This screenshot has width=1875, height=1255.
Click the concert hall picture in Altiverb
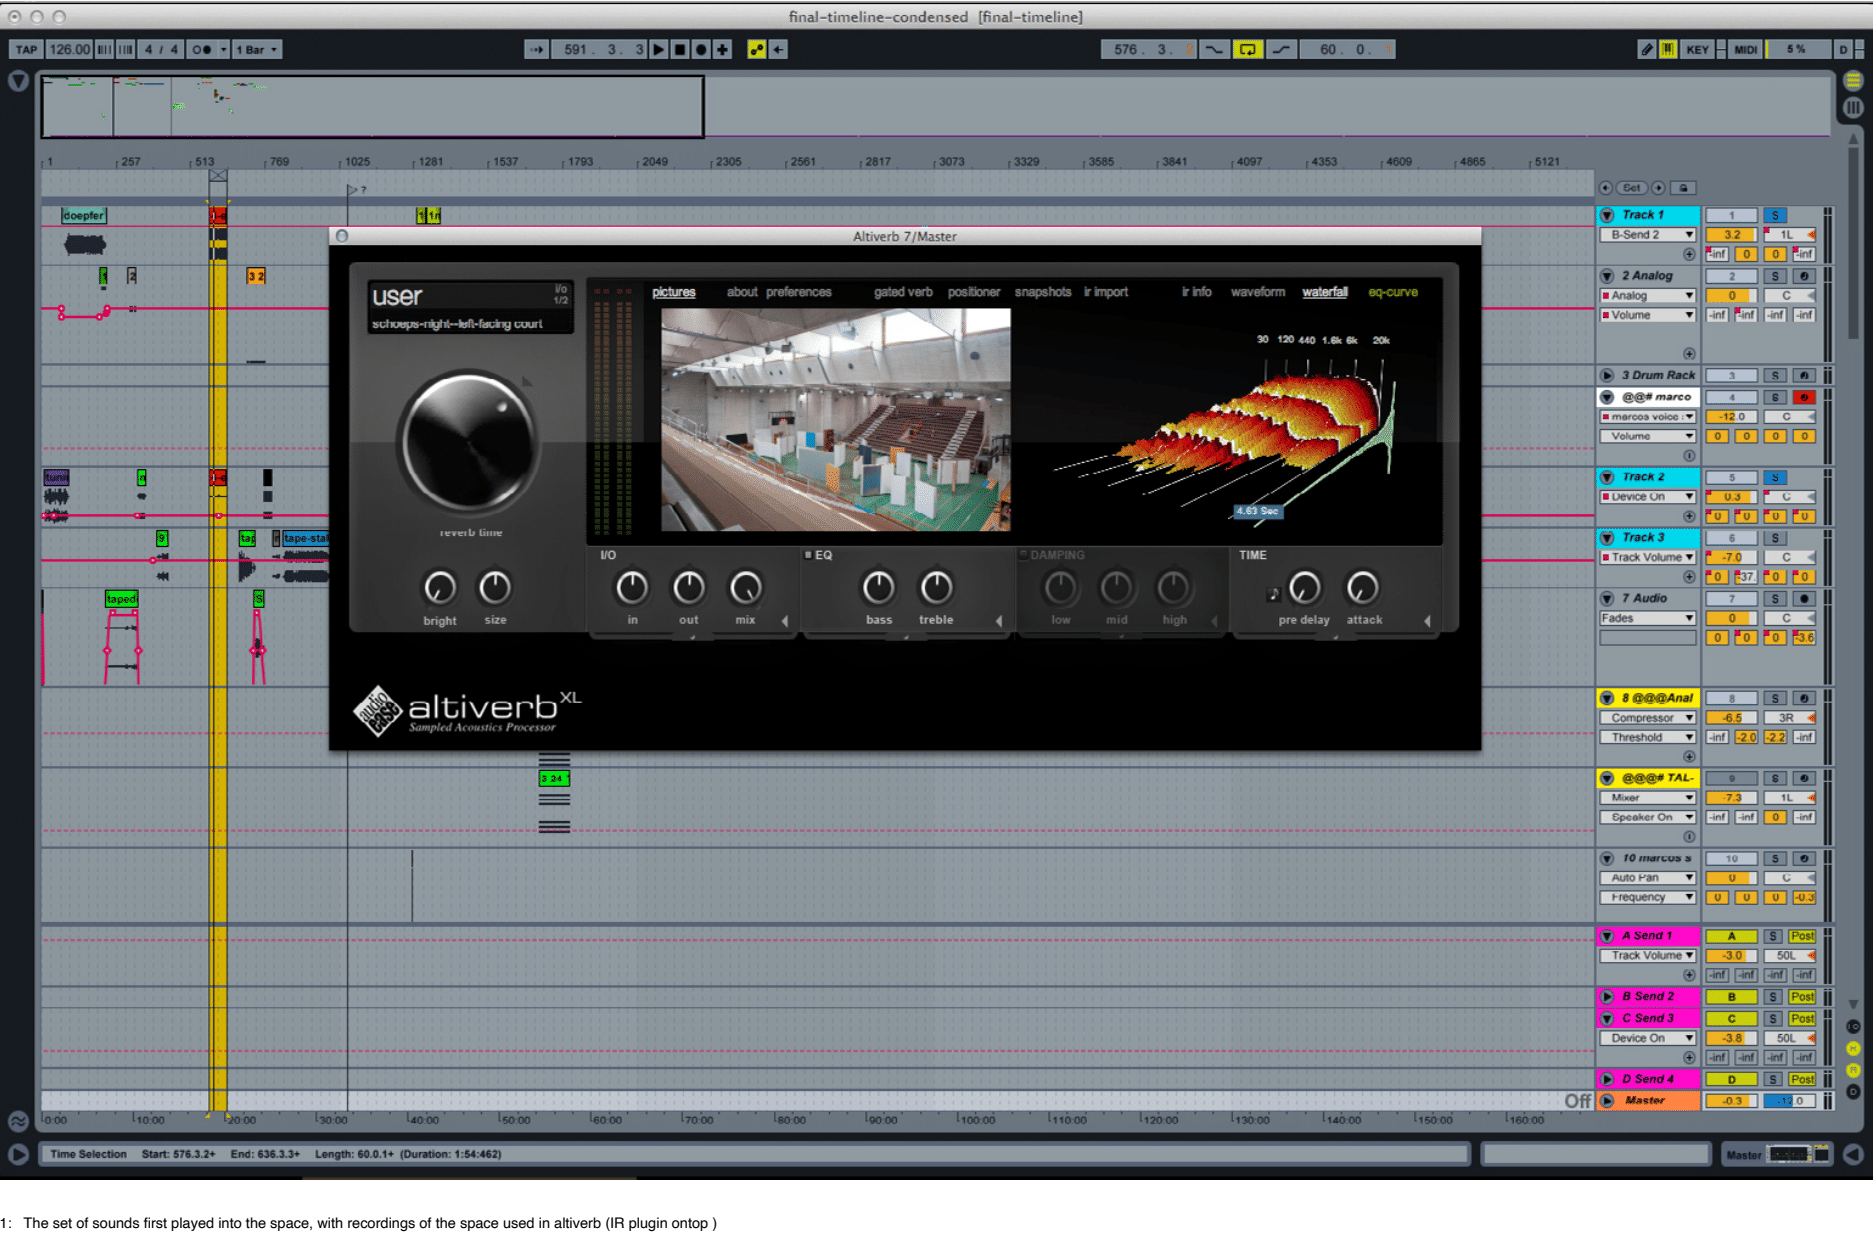click(835, 419)
